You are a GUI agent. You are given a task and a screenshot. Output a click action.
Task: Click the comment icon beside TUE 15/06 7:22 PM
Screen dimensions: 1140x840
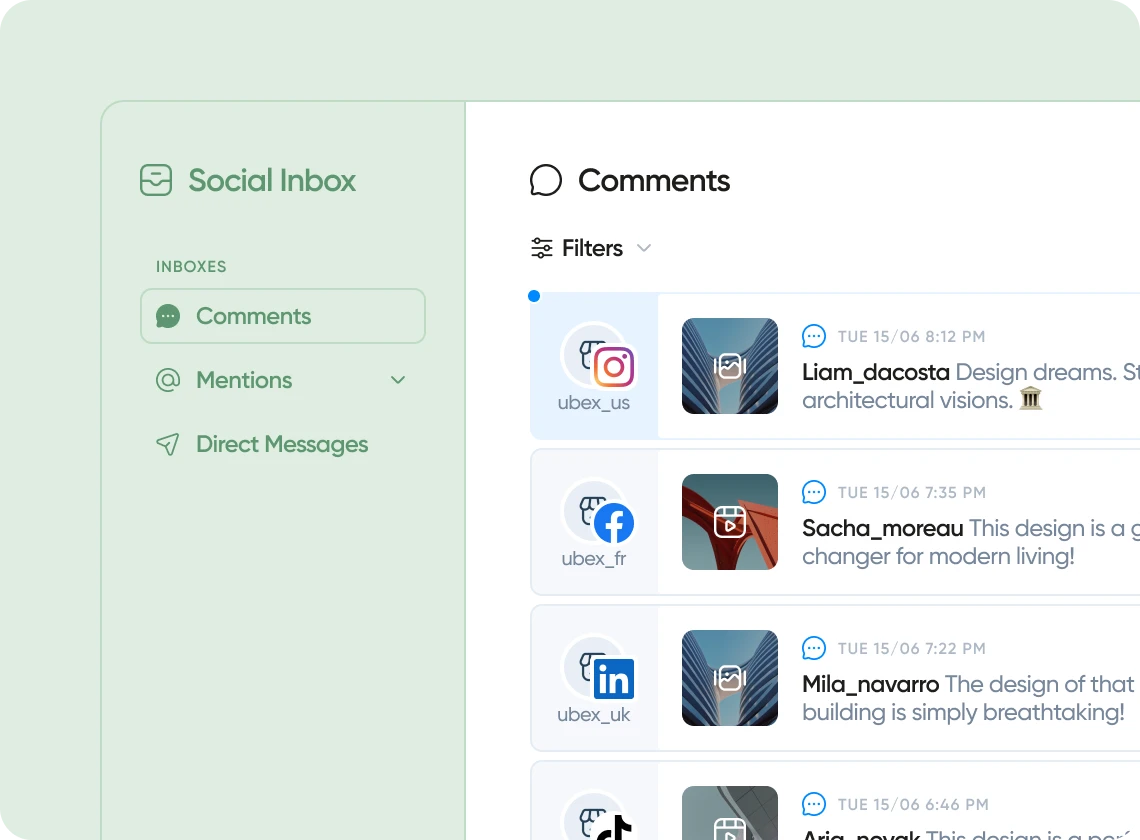(814, 648)
